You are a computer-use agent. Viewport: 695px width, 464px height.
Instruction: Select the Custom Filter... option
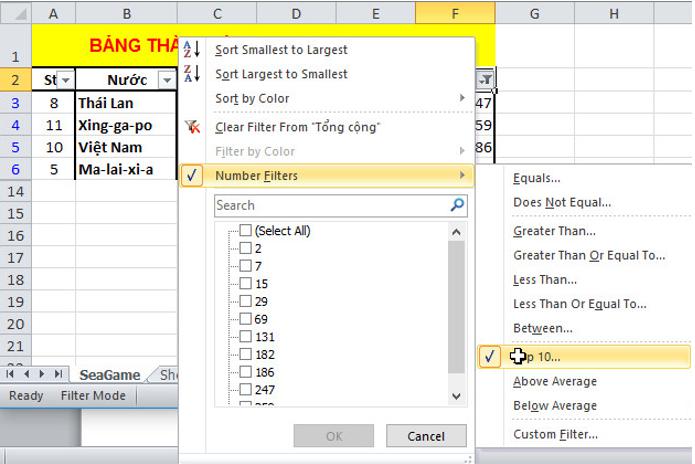point(555,434)
